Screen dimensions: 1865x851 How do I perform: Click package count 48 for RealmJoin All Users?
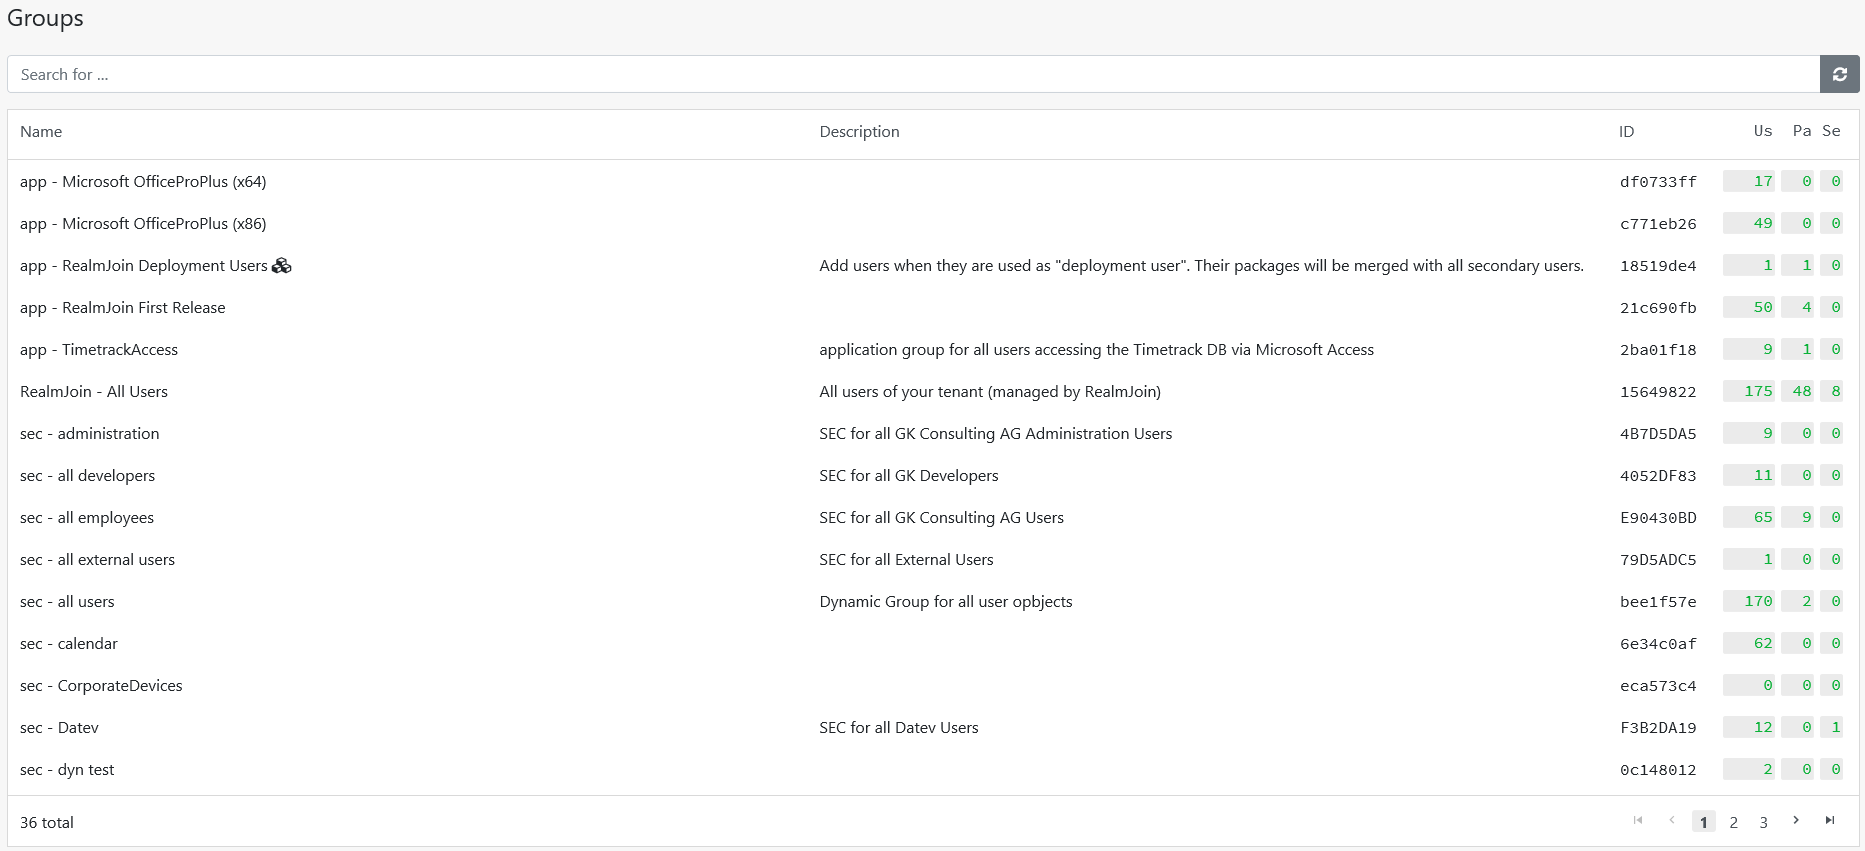tap(1798, 392)
